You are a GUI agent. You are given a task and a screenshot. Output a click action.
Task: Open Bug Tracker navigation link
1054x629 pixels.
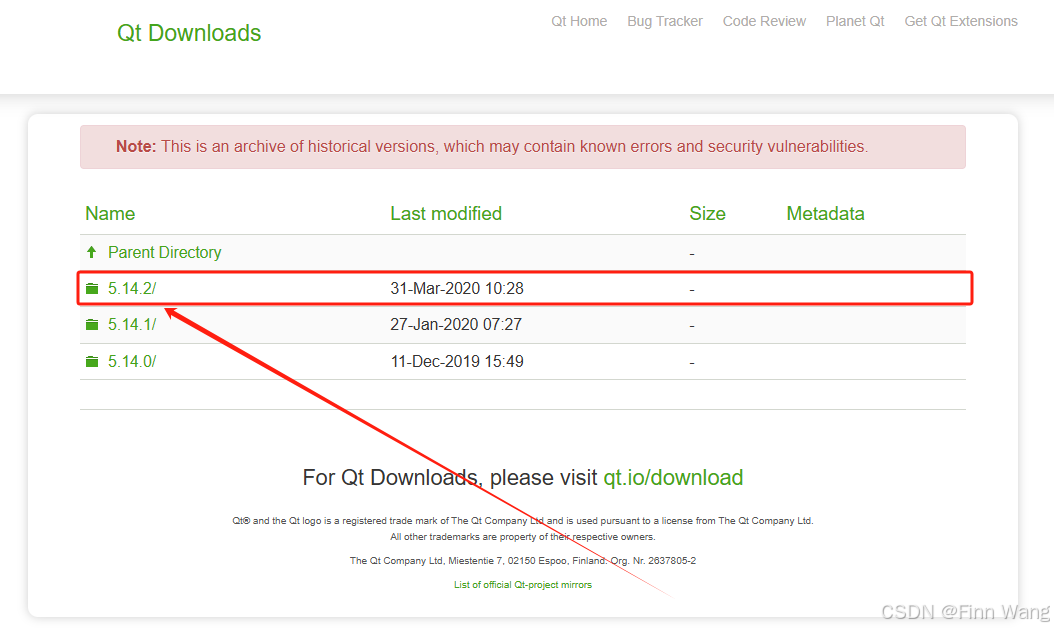click(x=665, y=22)
